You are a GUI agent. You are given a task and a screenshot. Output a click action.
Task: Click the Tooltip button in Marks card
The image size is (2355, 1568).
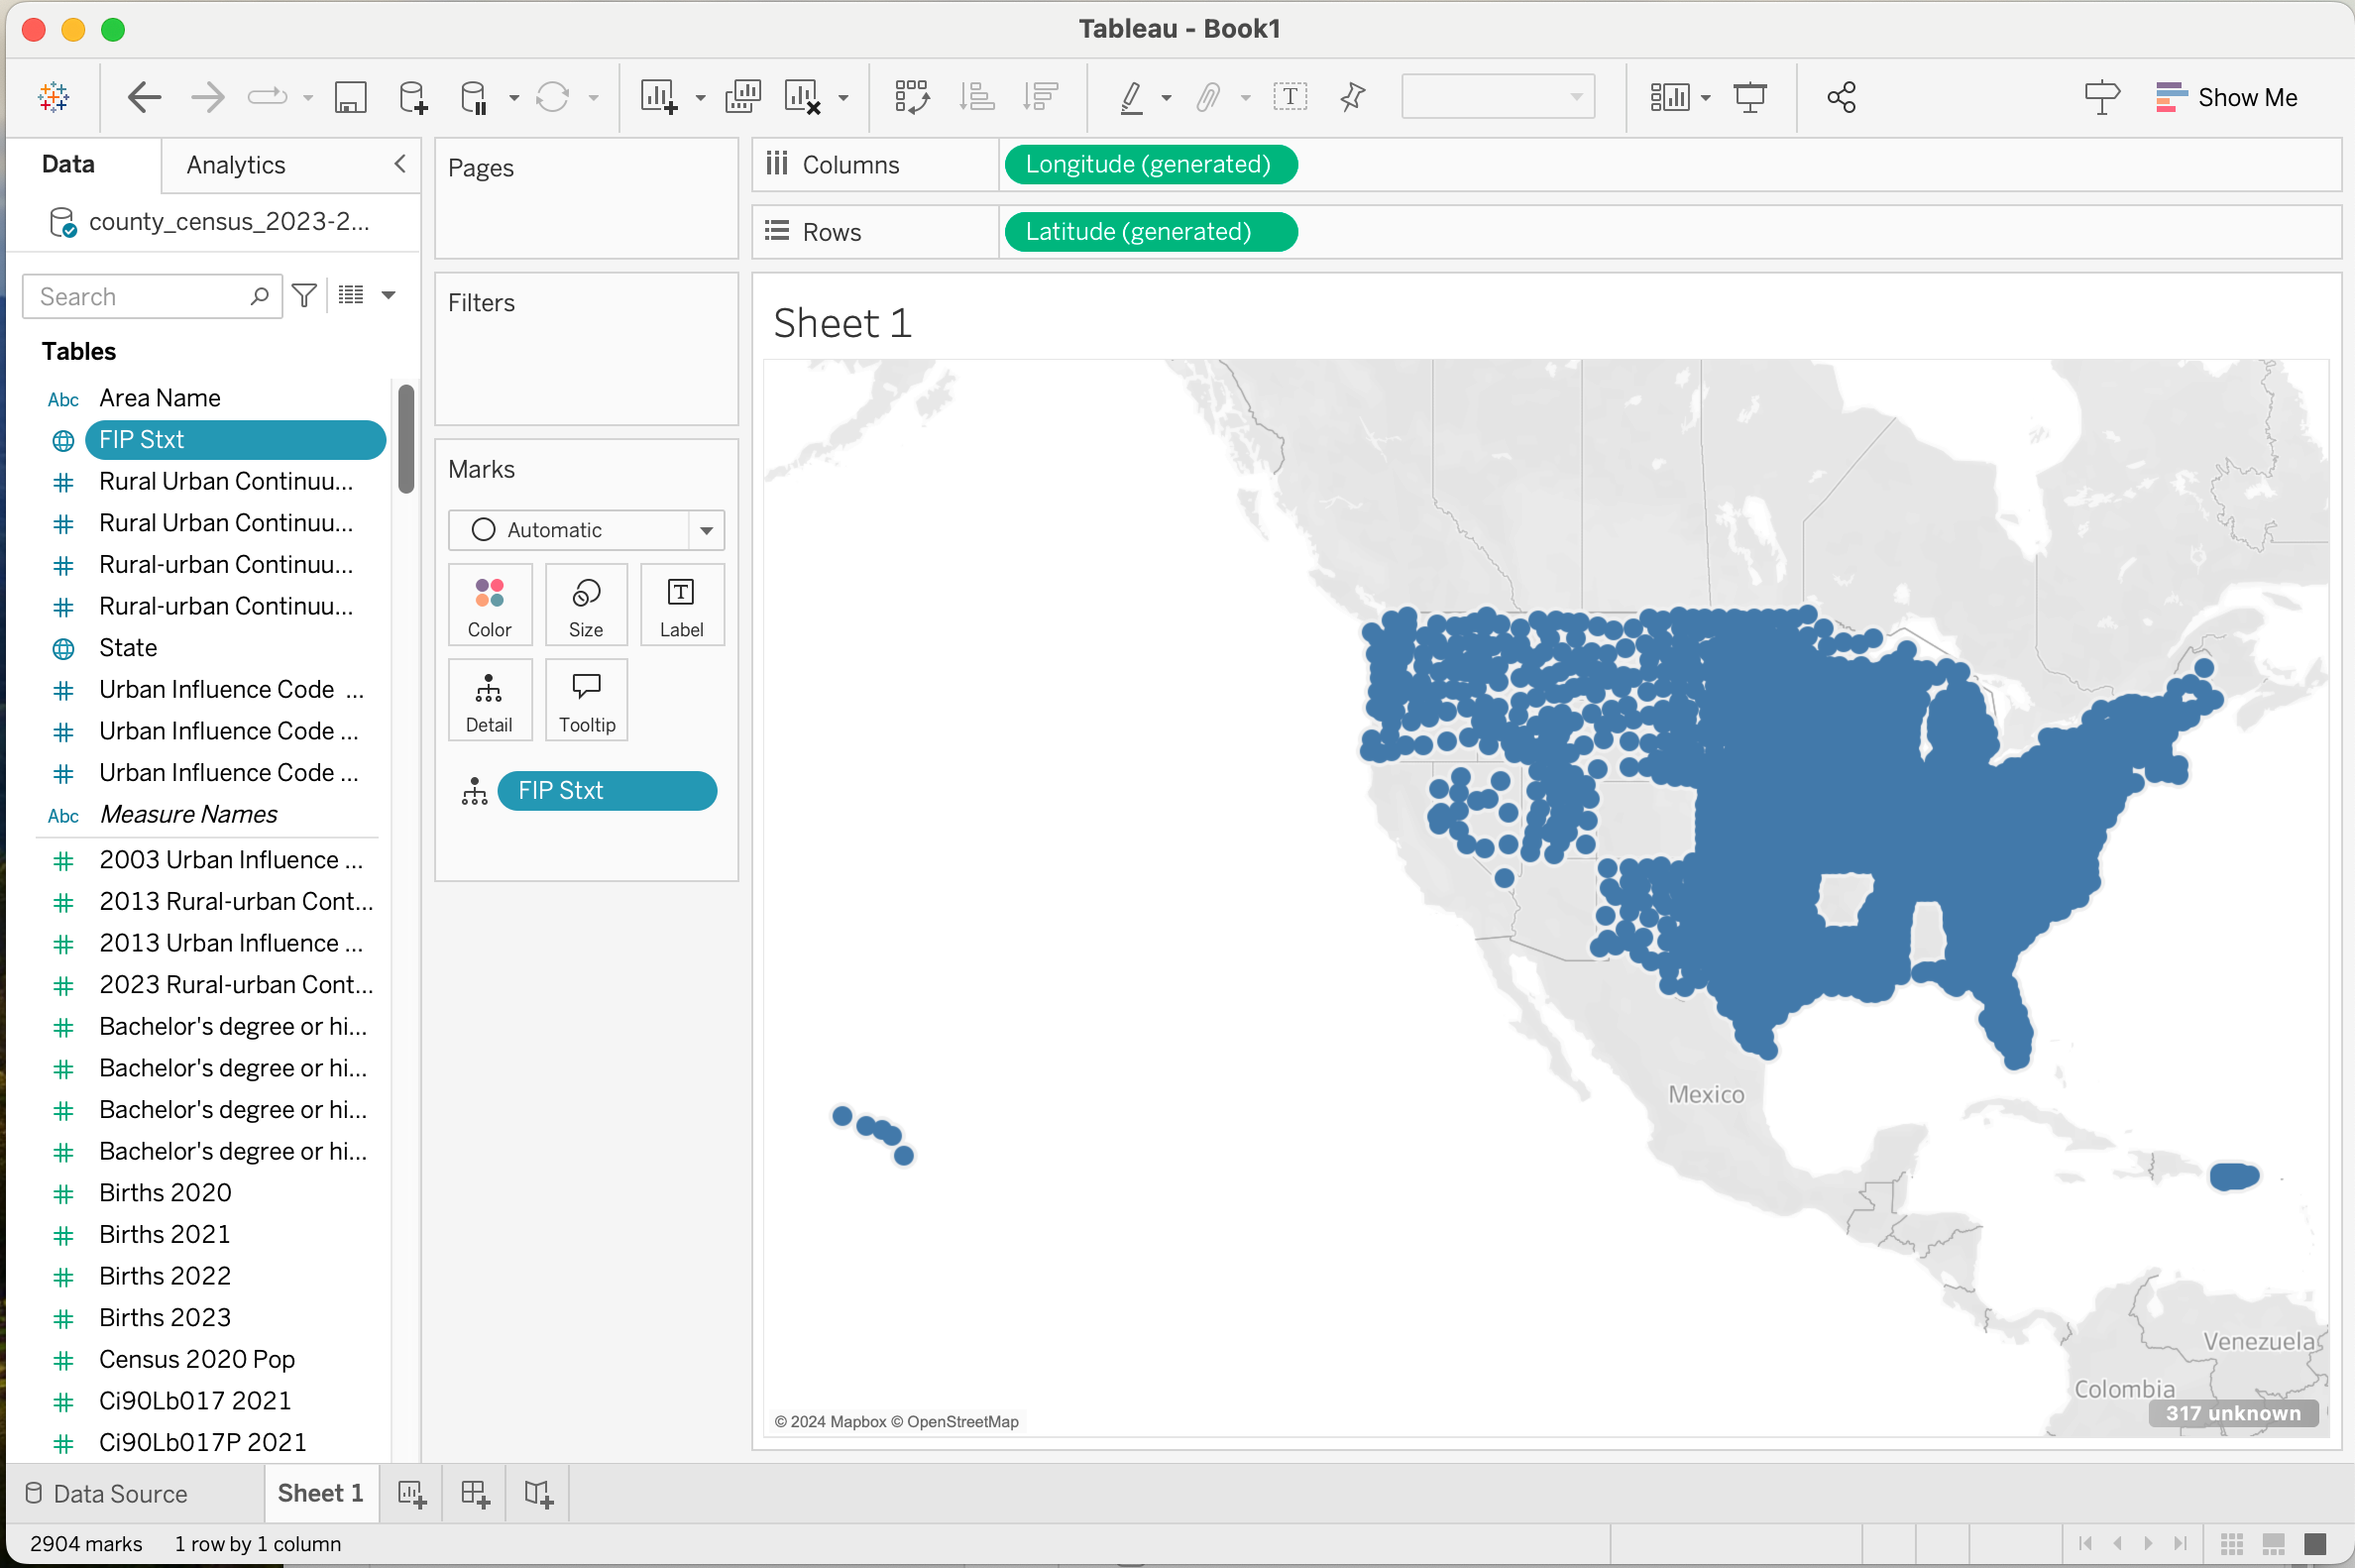pos(586,700)
